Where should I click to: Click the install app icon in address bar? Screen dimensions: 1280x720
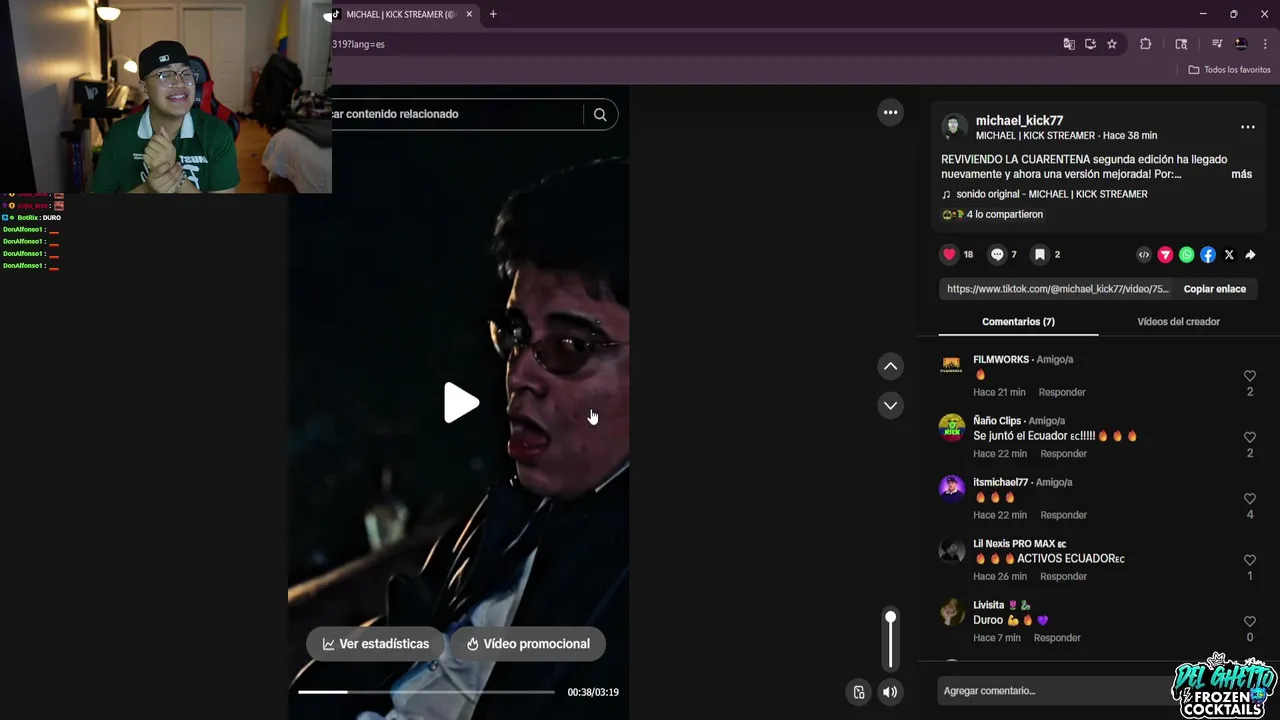coord(1090,44)
